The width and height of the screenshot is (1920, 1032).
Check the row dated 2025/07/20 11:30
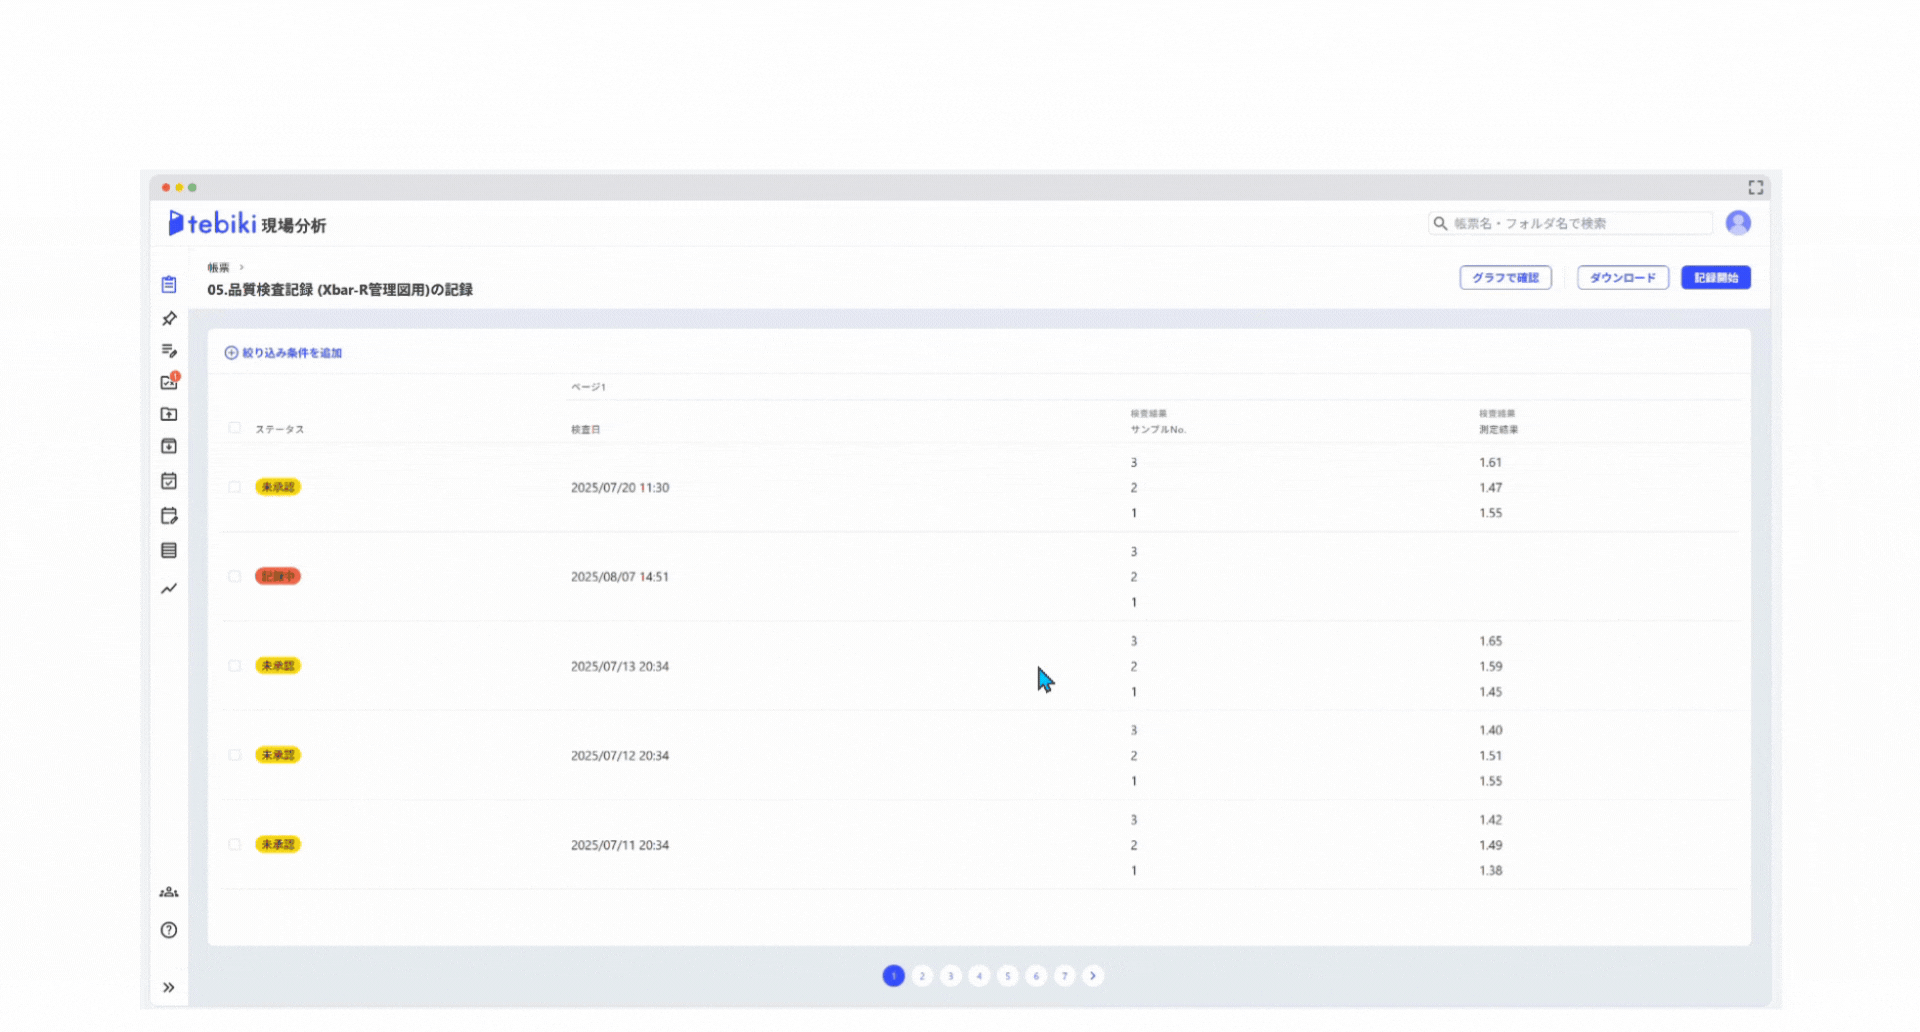coord(234,487)
